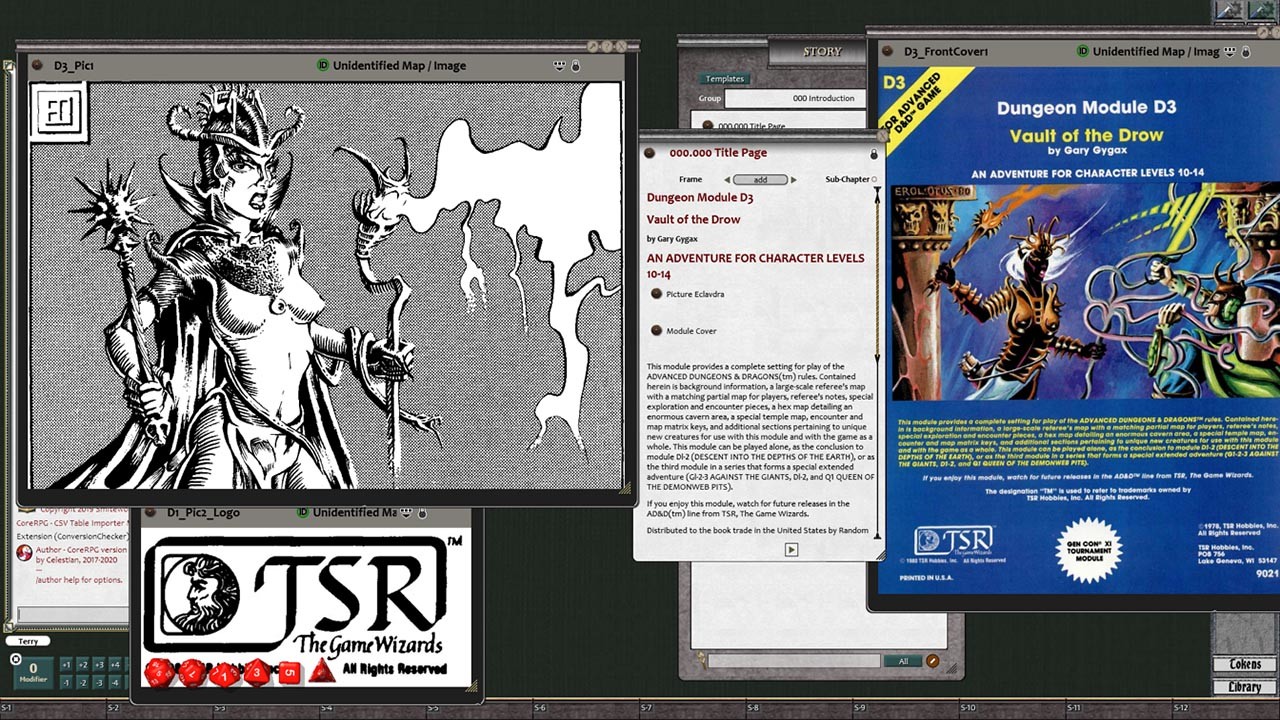Roll the red d4 die

(x=321, y=672)
